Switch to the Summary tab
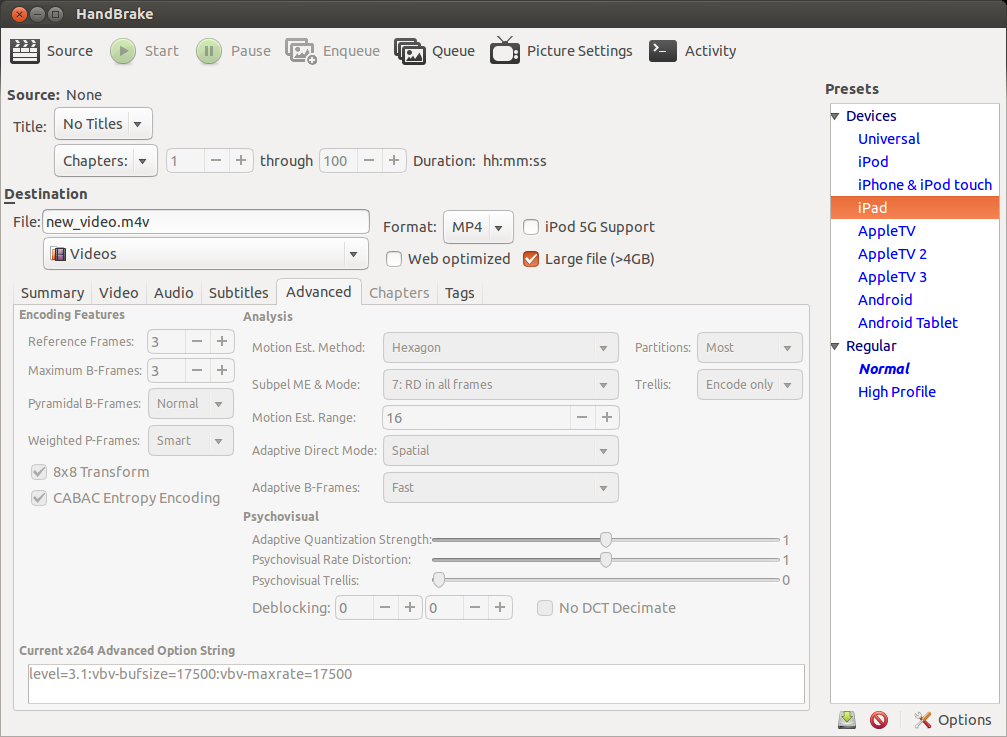The height and width of the screenshot is (737, 1007). pos(53,293)
